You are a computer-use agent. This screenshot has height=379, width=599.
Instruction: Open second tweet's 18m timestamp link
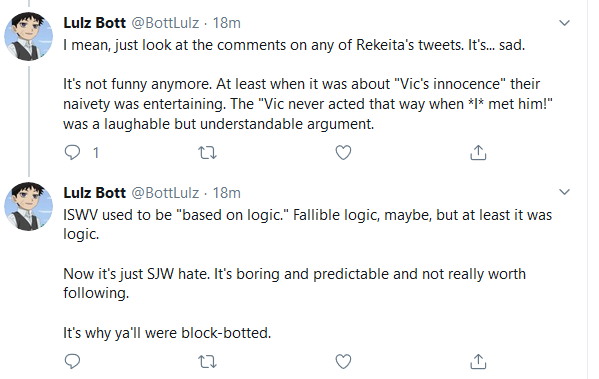tap(227, 193)
